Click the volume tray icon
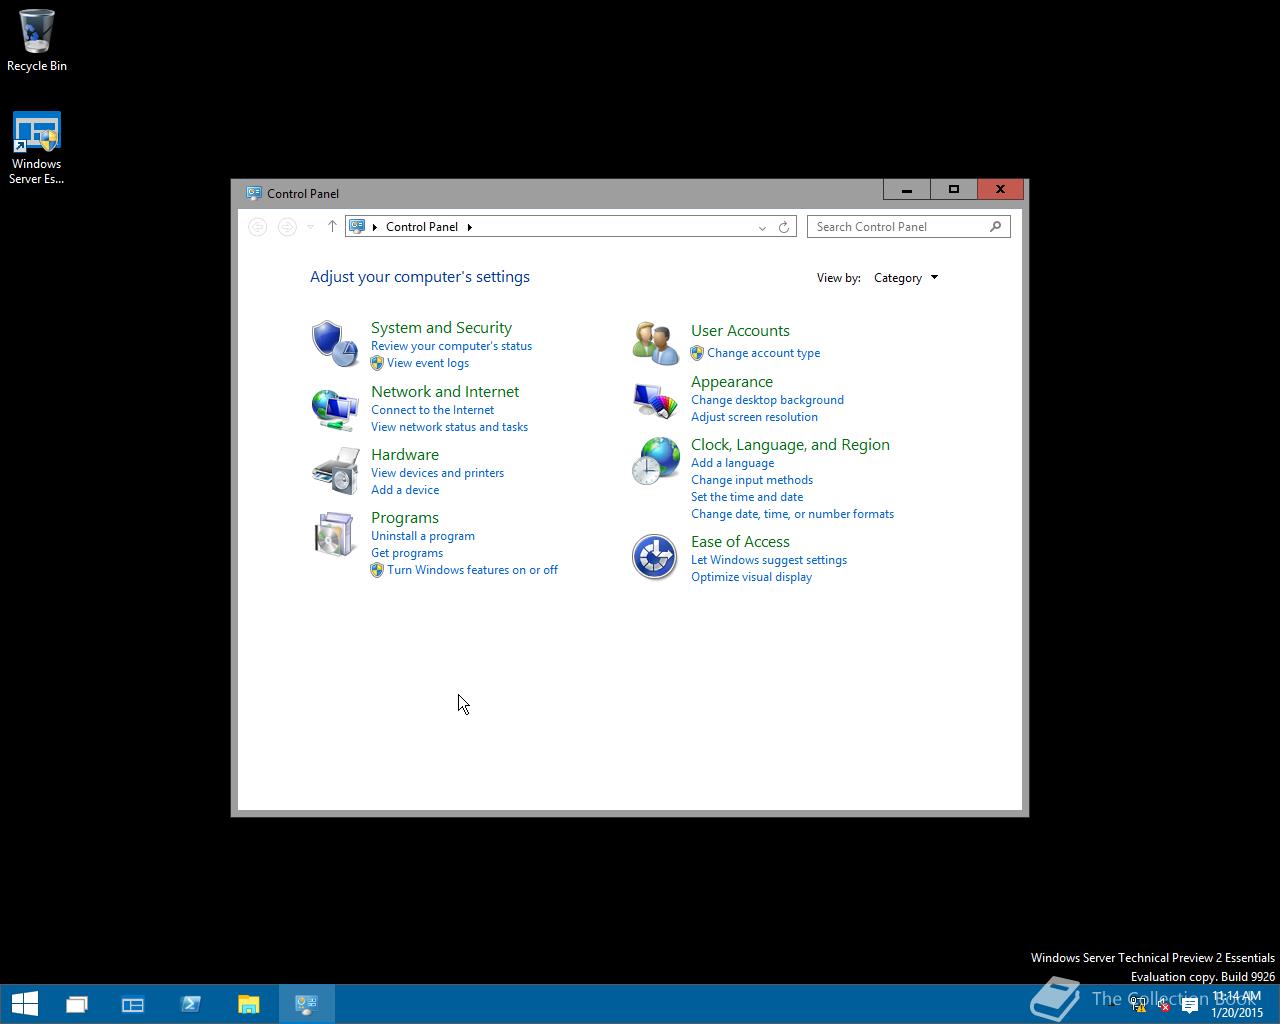 pyautogui.click(x=1163, y=1005)
